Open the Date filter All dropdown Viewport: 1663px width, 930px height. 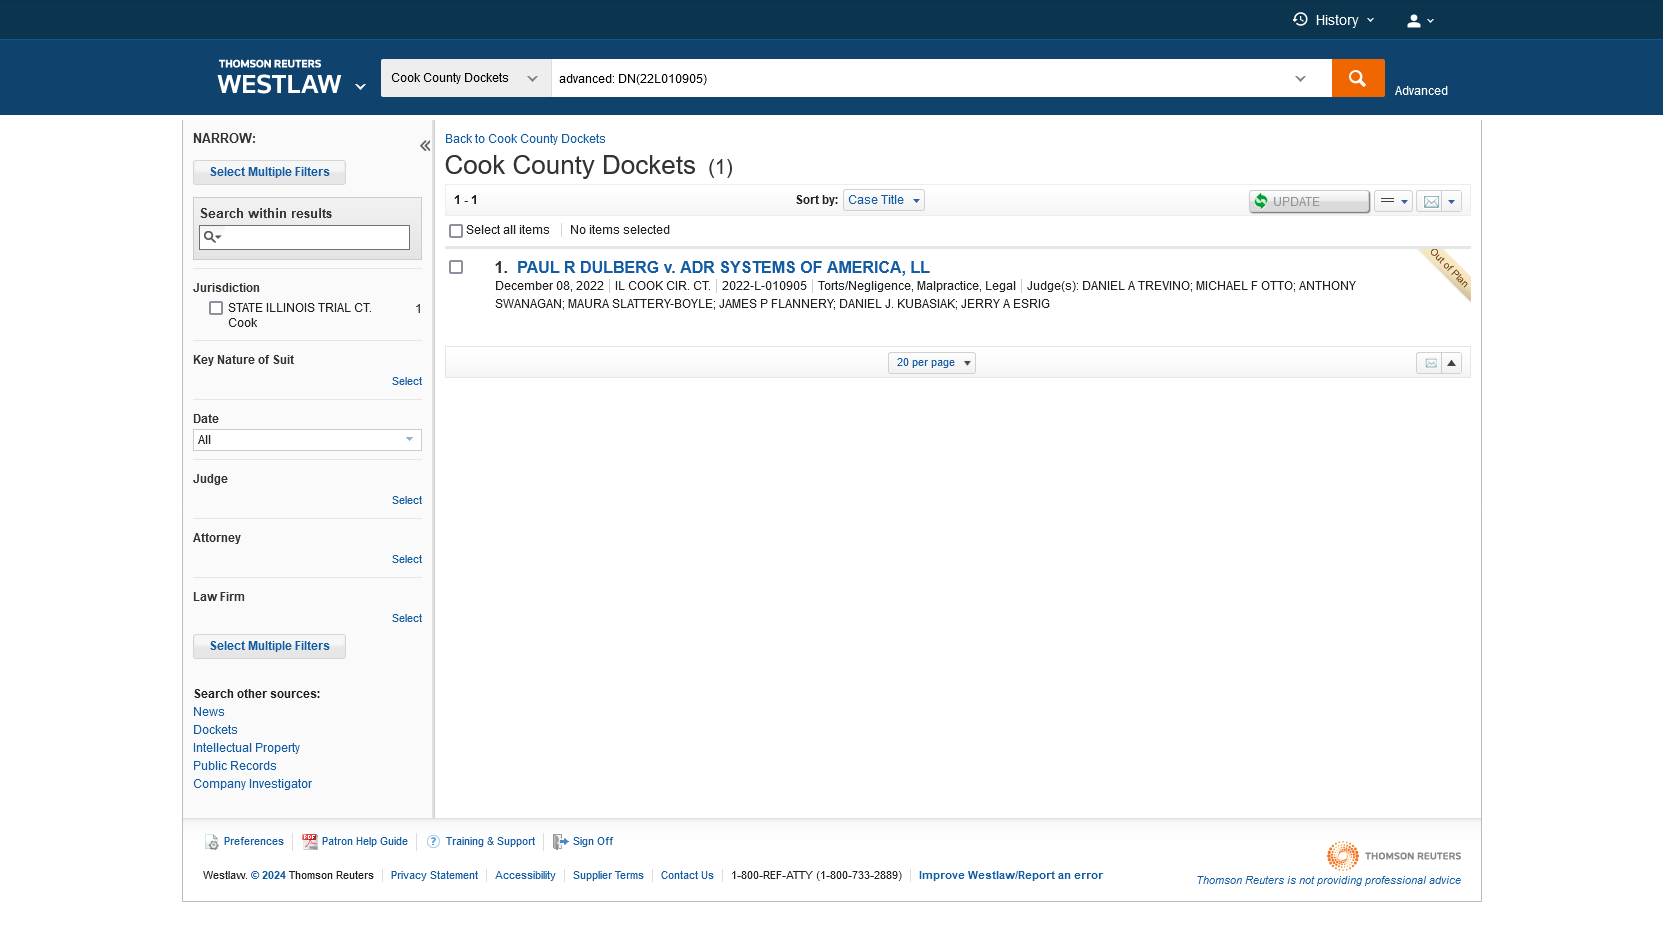[x=307, y=440]
